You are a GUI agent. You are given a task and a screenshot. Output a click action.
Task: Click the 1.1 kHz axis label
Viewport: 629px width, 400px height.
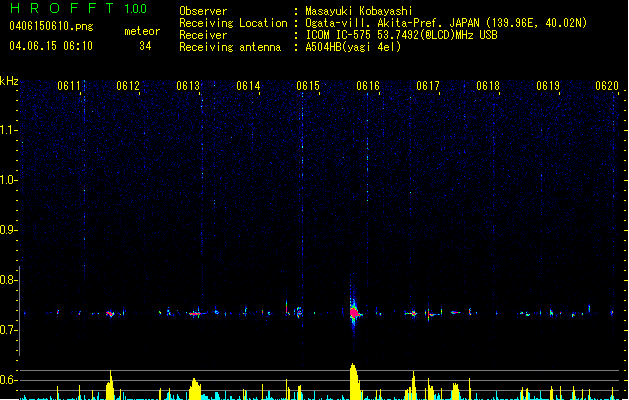point(9,130)
